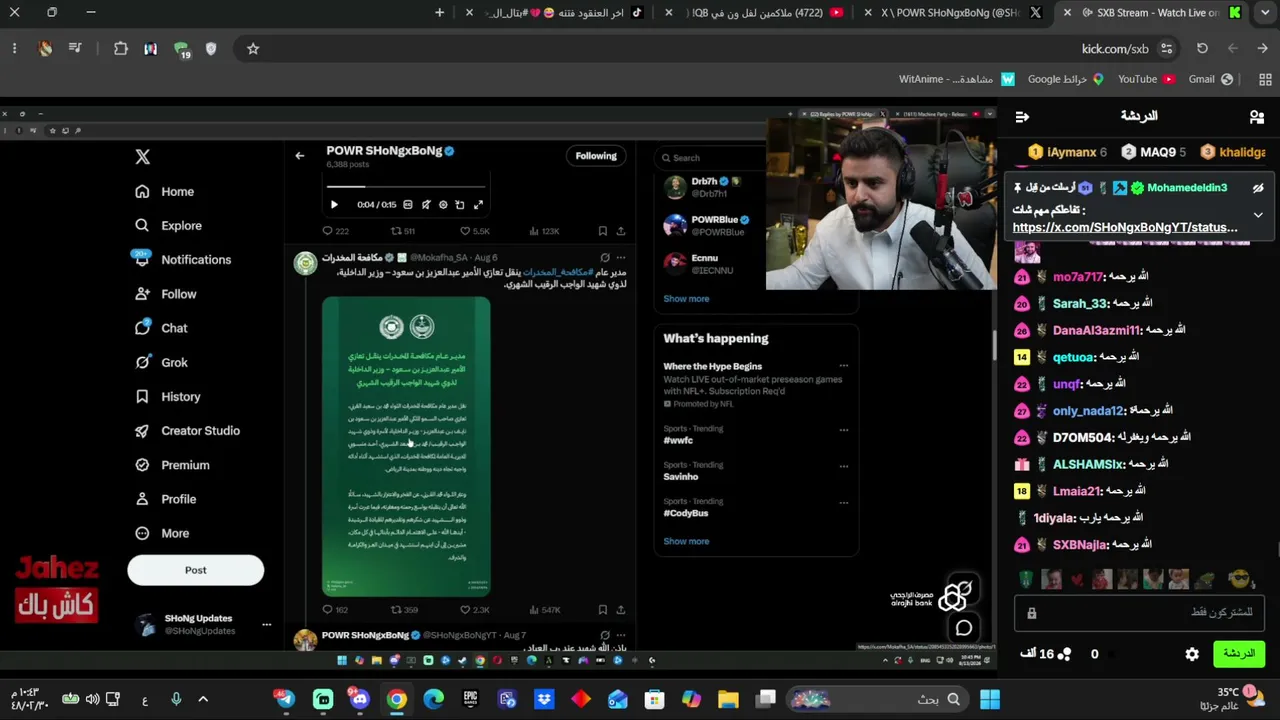Viewport: 1280px width, 720px height.
Task: Play the tweet video
Action: click(334, 205)
